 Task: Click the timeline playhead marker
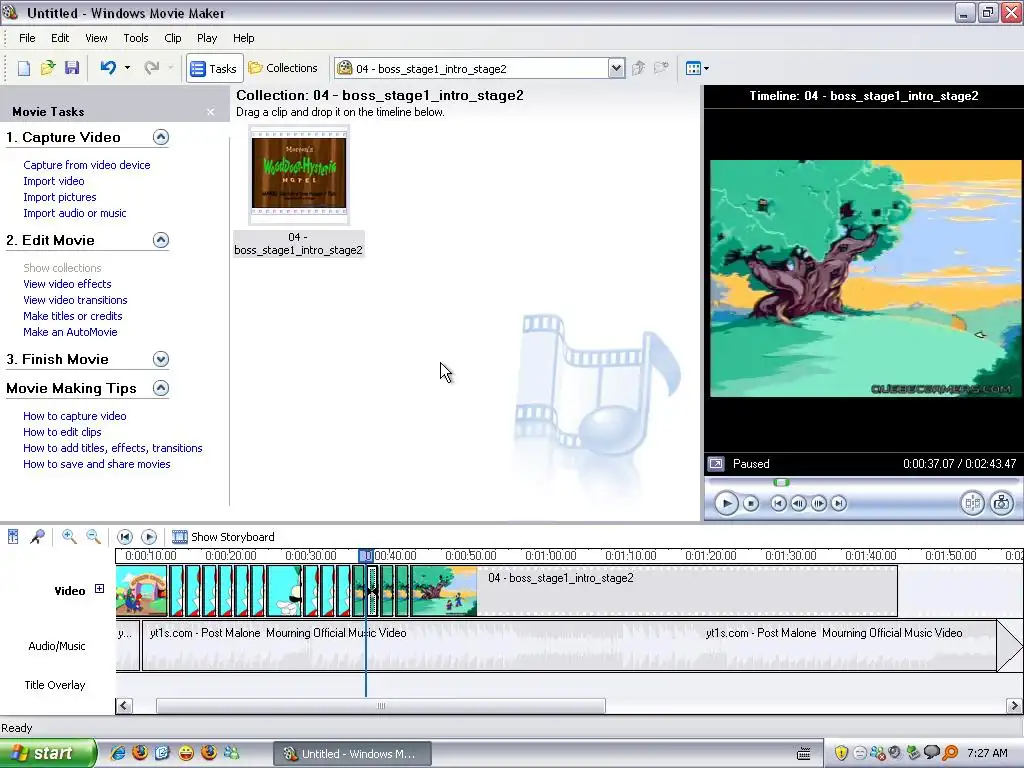pyautogui.click(x=366, y=556)
